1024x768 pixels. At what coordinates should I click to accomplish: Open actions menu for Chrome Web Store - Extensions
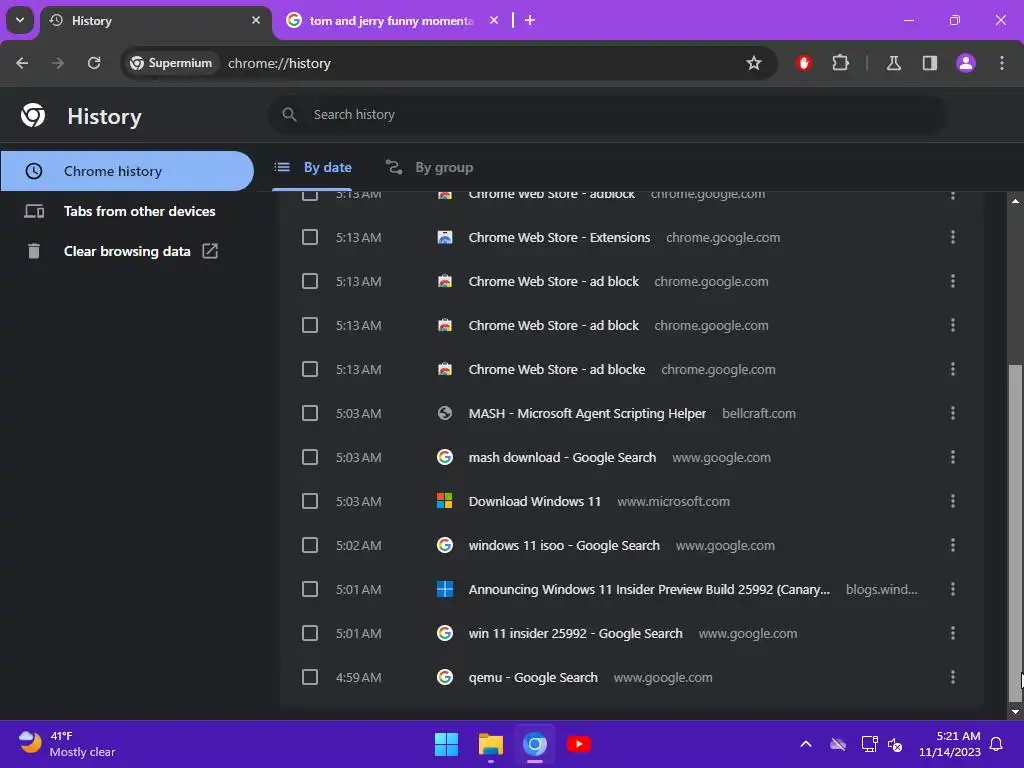953,237
